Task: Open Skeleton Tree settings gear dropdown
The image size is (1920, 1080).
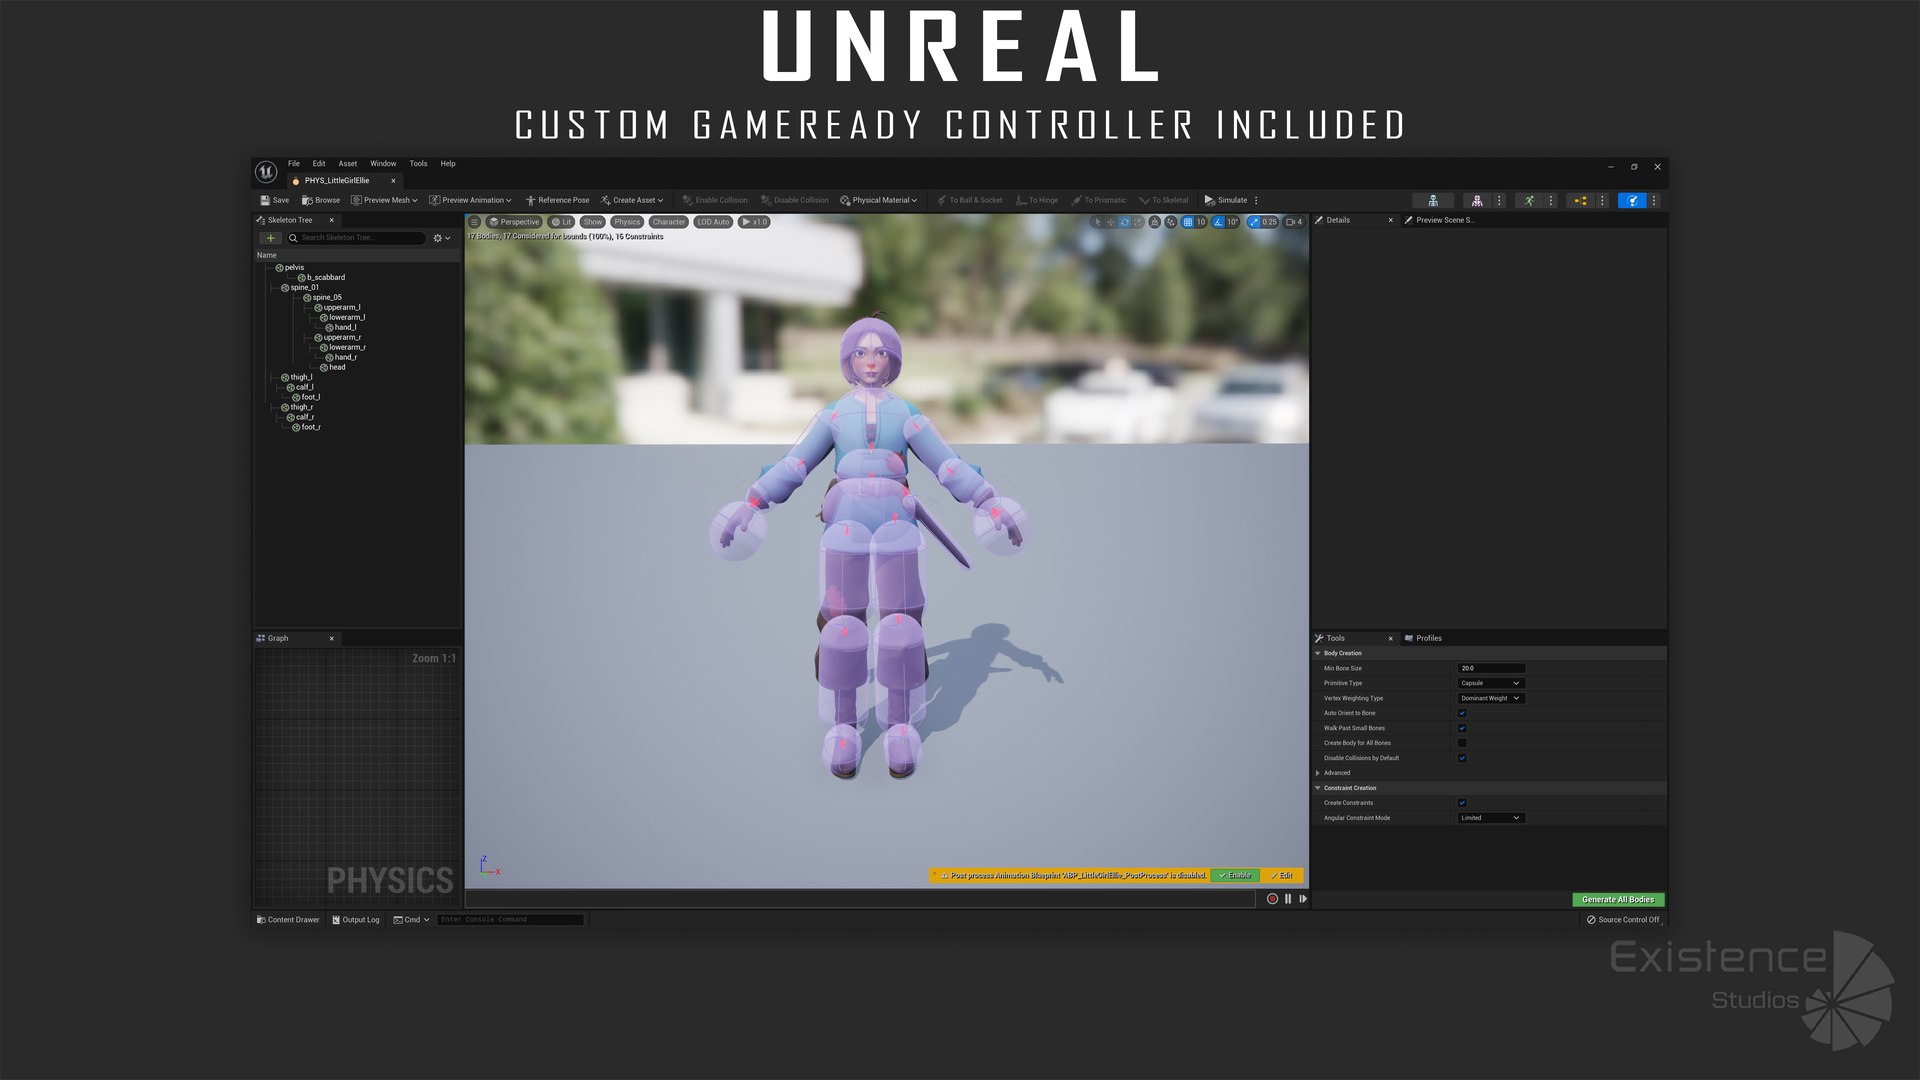Action: (x=441, y=238)
